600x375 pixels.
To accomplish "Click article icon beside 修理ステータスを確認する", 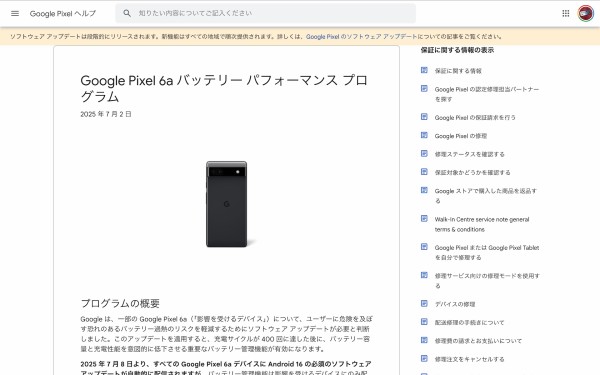I will [x=424, y=153].
